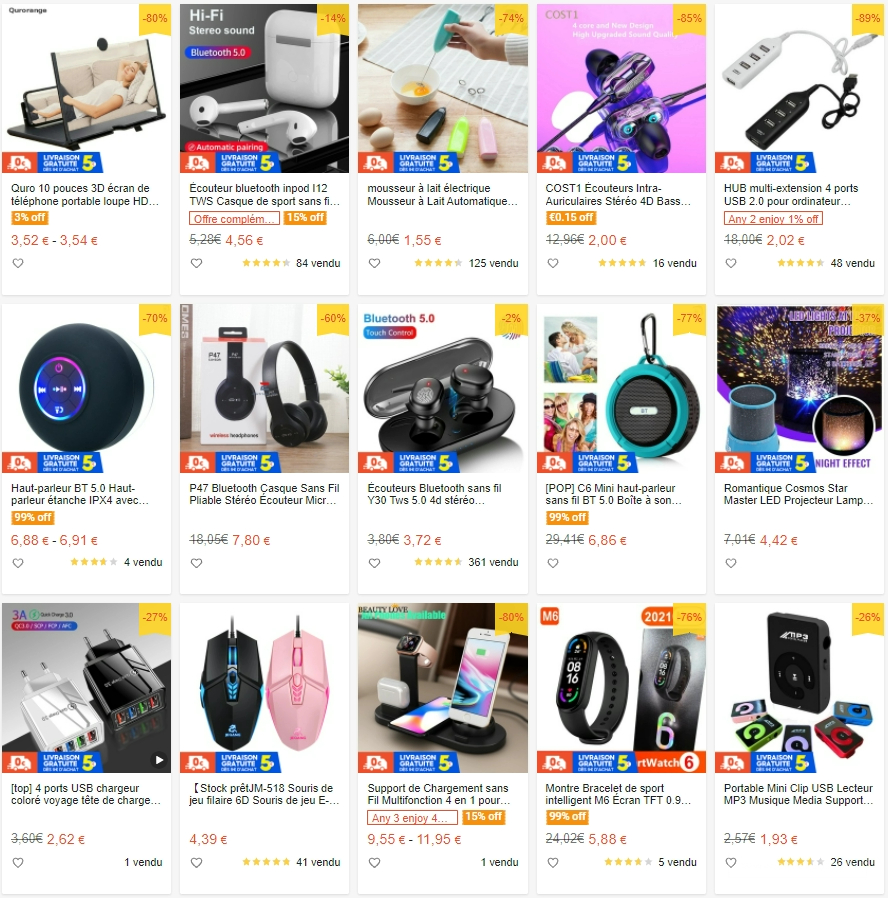Click the Offre complém... coupon tag

tap(234, 218)
